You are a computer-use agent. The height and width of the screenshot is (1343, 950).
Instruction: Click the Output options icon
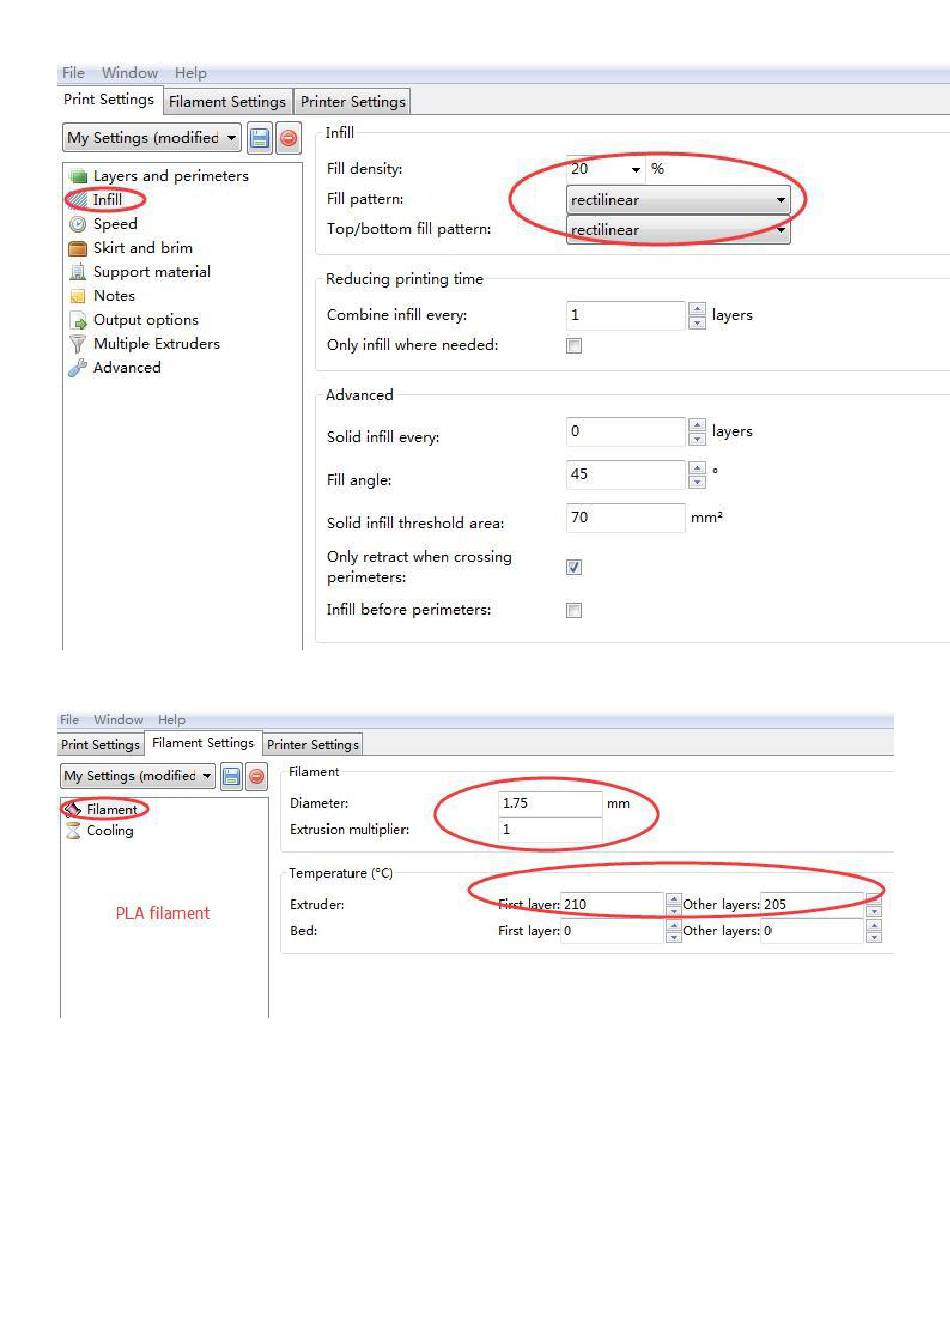coord(78,320)
